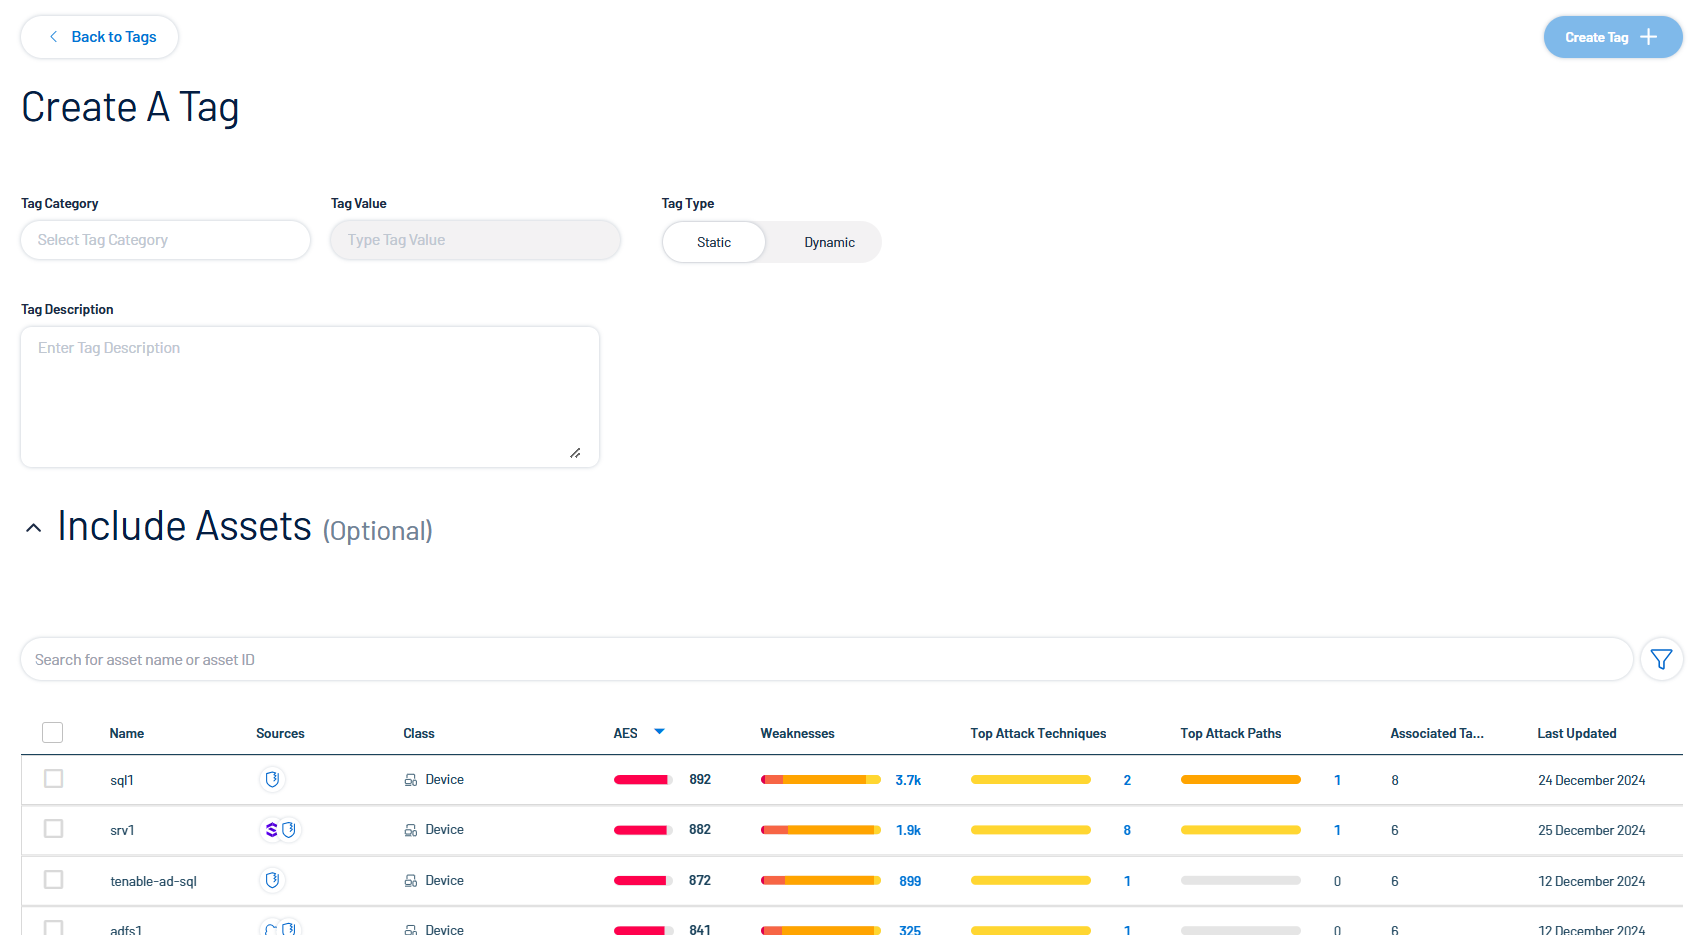The height and width of the screenshot is (935, 1698).
Task: Open the Select Tag Category dropdown
Action: click(165, 240)
